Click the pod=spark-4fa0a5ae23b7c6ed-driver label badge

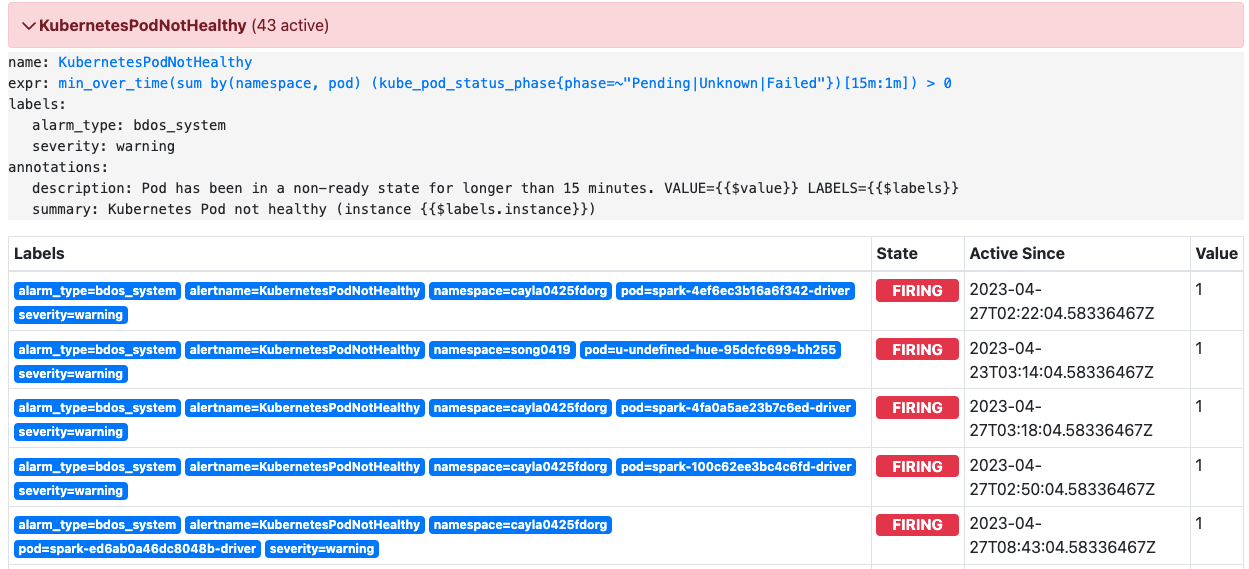(x=736, y=408)
